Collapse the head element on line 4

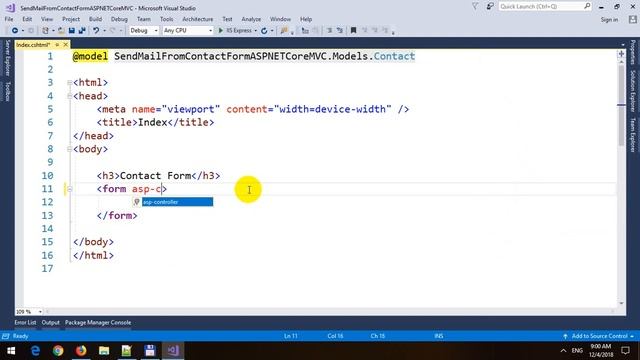point(69,96)
